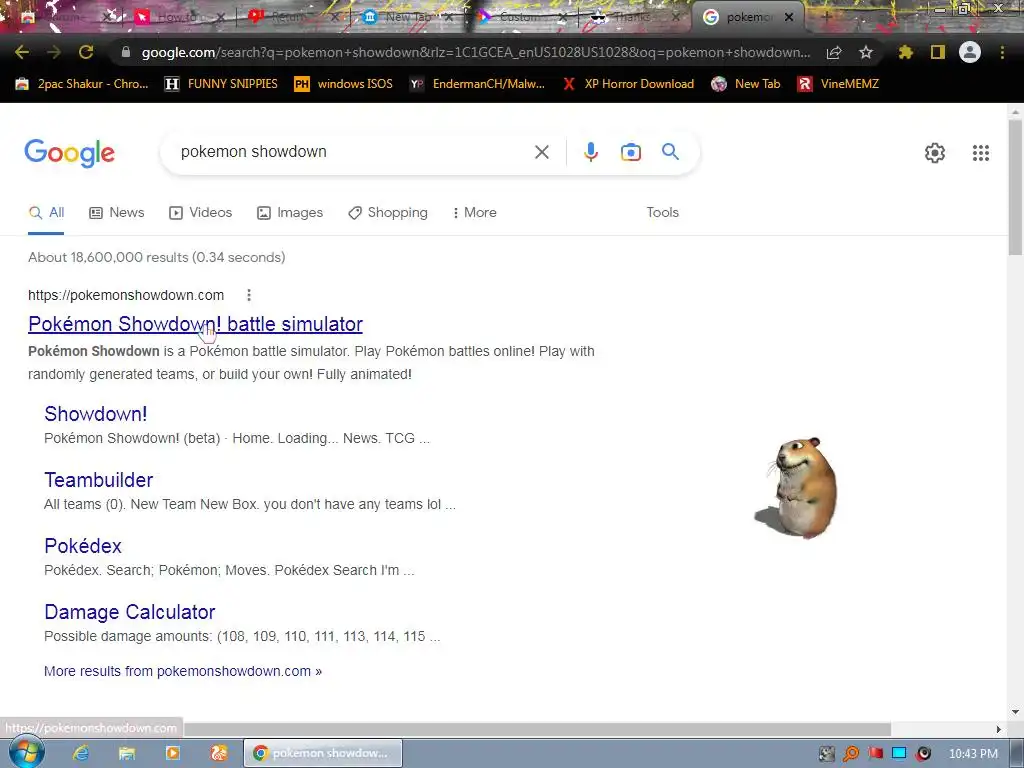Image resolution: width=1024 pixels, height=768 pixels.
Task: Go back using the browser back arrow
Action: click(22, 52)
